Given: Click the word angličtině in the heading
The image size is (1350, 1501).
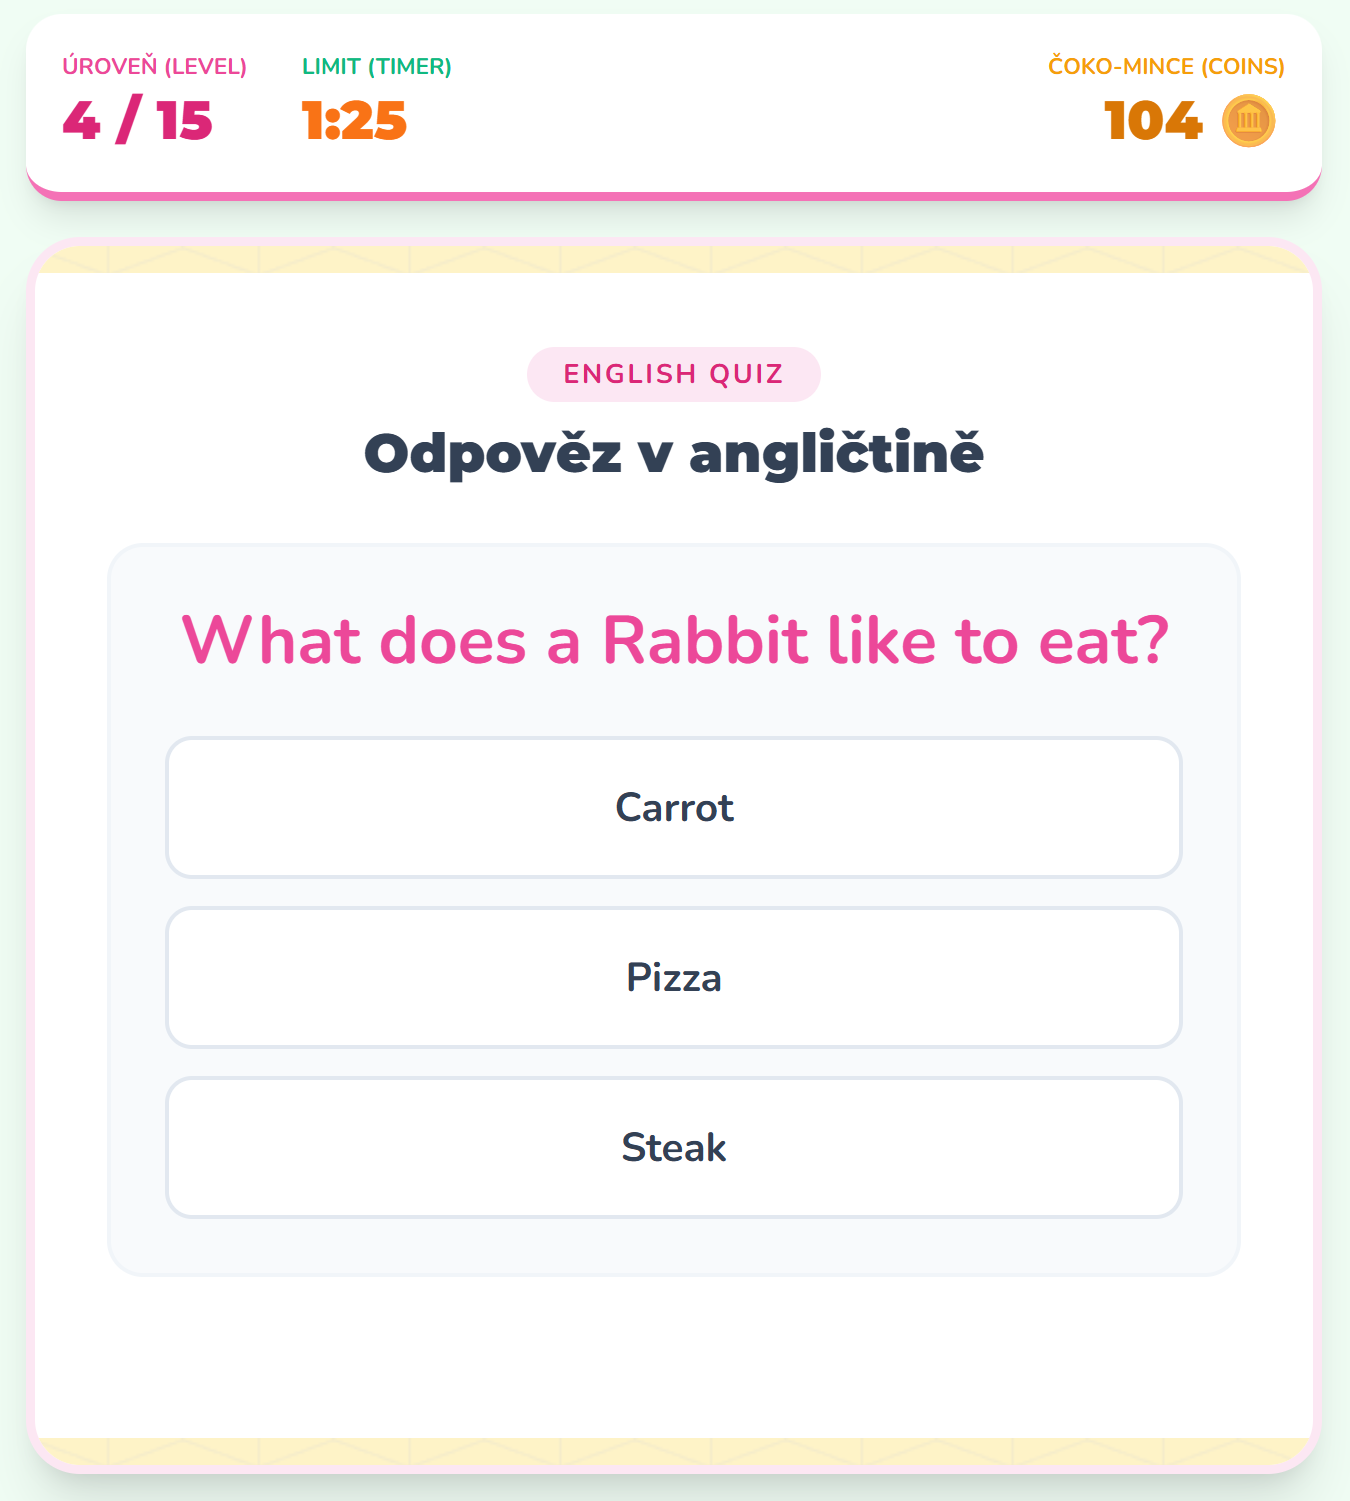Looking at the screenshot, I should click(836, 453).
